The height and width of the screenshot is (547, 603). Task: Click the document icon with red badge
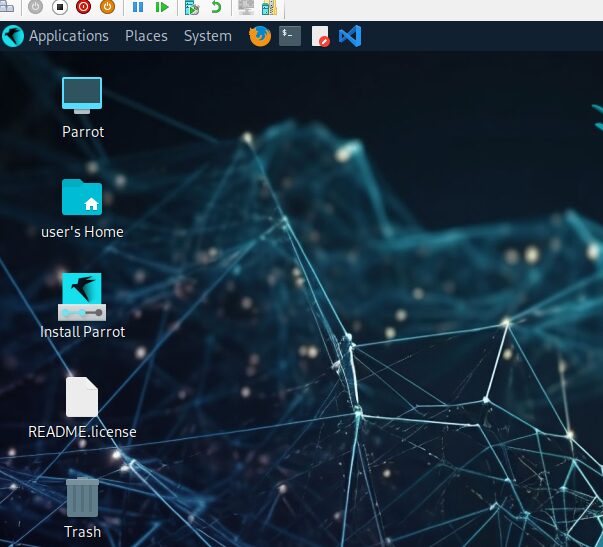pyautogui.click(x=320, y=37)
